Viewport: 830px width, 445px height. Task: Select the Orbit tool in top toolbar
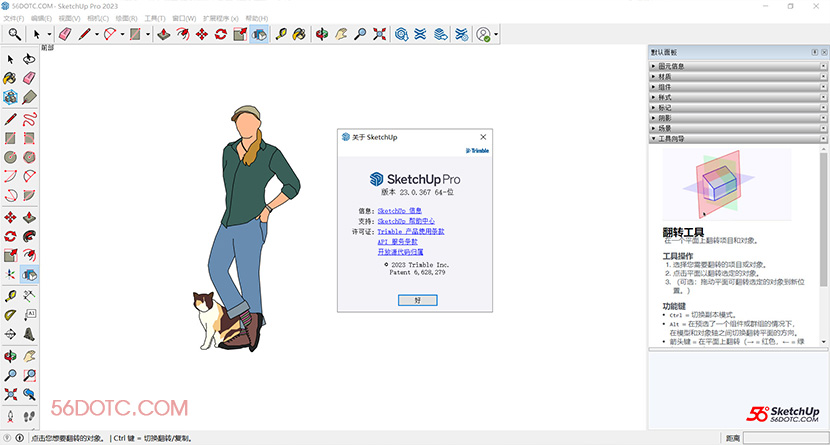click(x=322, y=34)
